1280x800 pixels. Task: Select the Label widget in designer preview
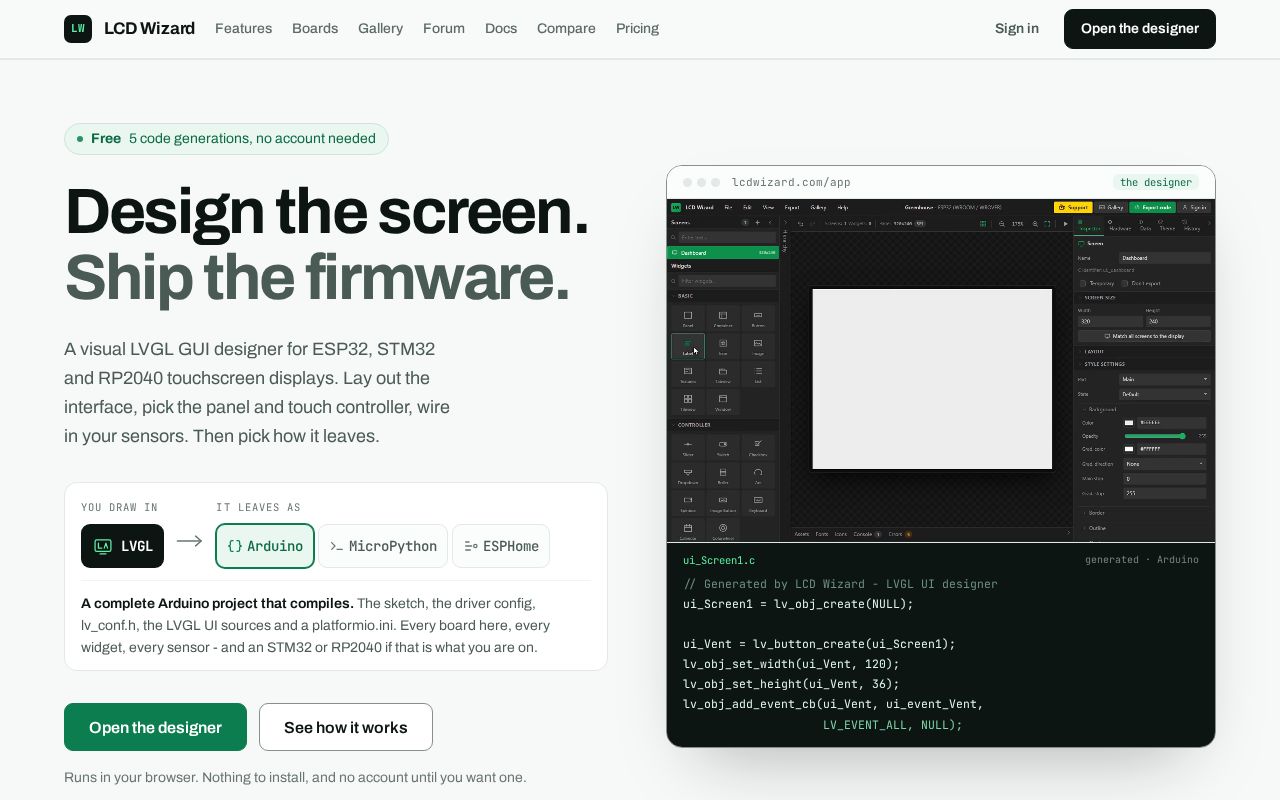tap(688, 346)
